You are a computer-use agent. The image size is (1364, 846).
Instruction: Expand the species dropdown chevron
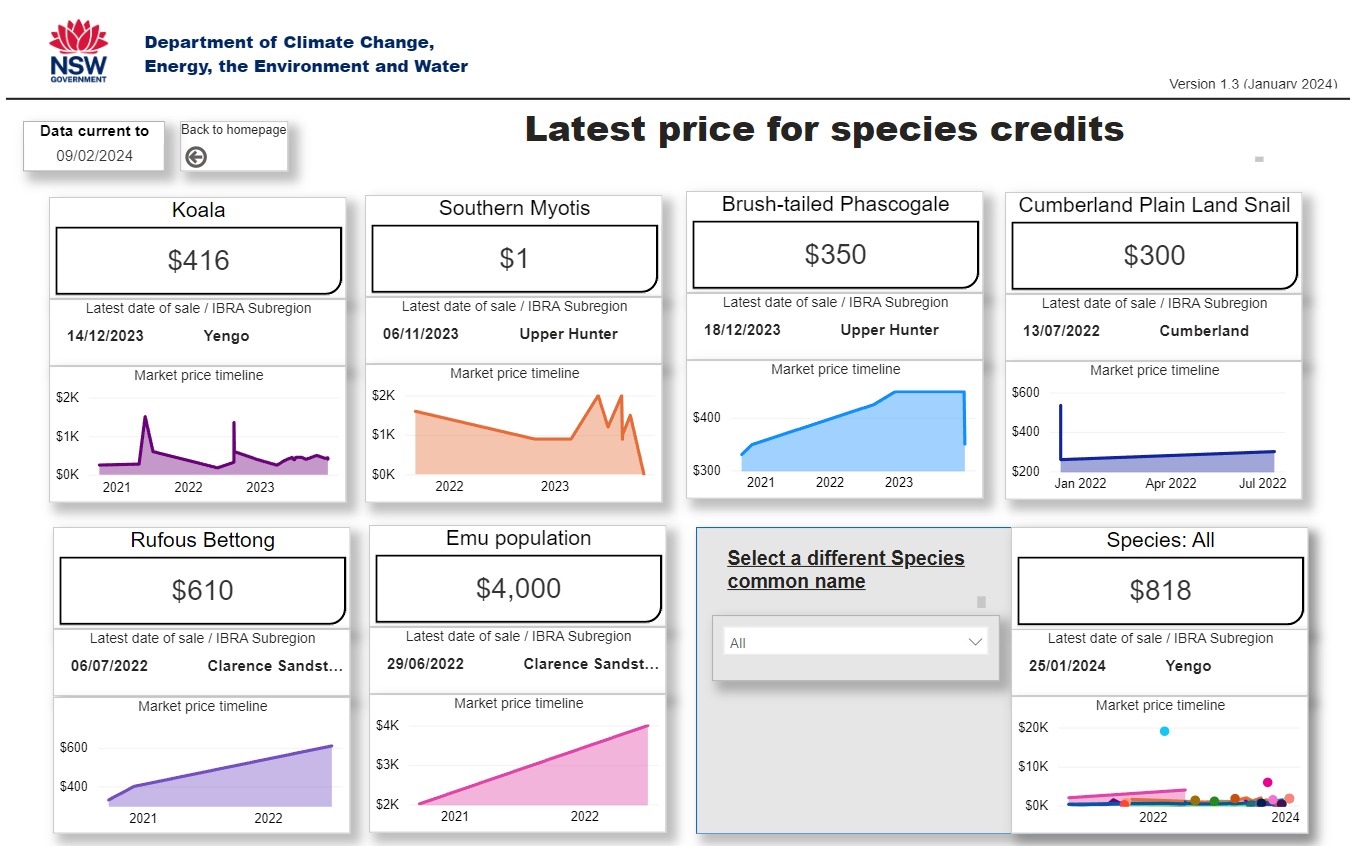coord(975,643)
